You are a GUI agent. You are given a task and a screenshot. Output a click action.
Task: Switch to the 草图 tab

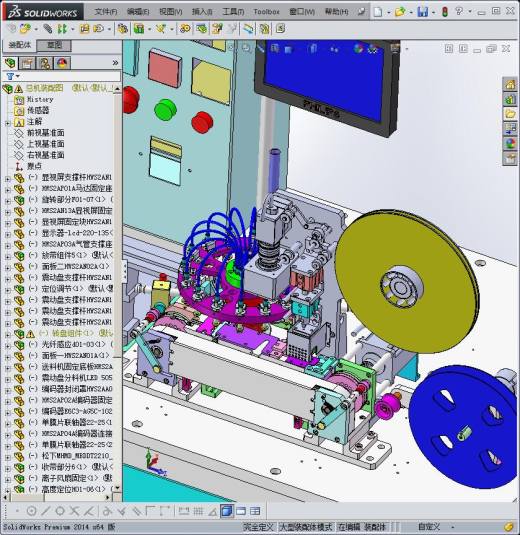click(54, 45)
